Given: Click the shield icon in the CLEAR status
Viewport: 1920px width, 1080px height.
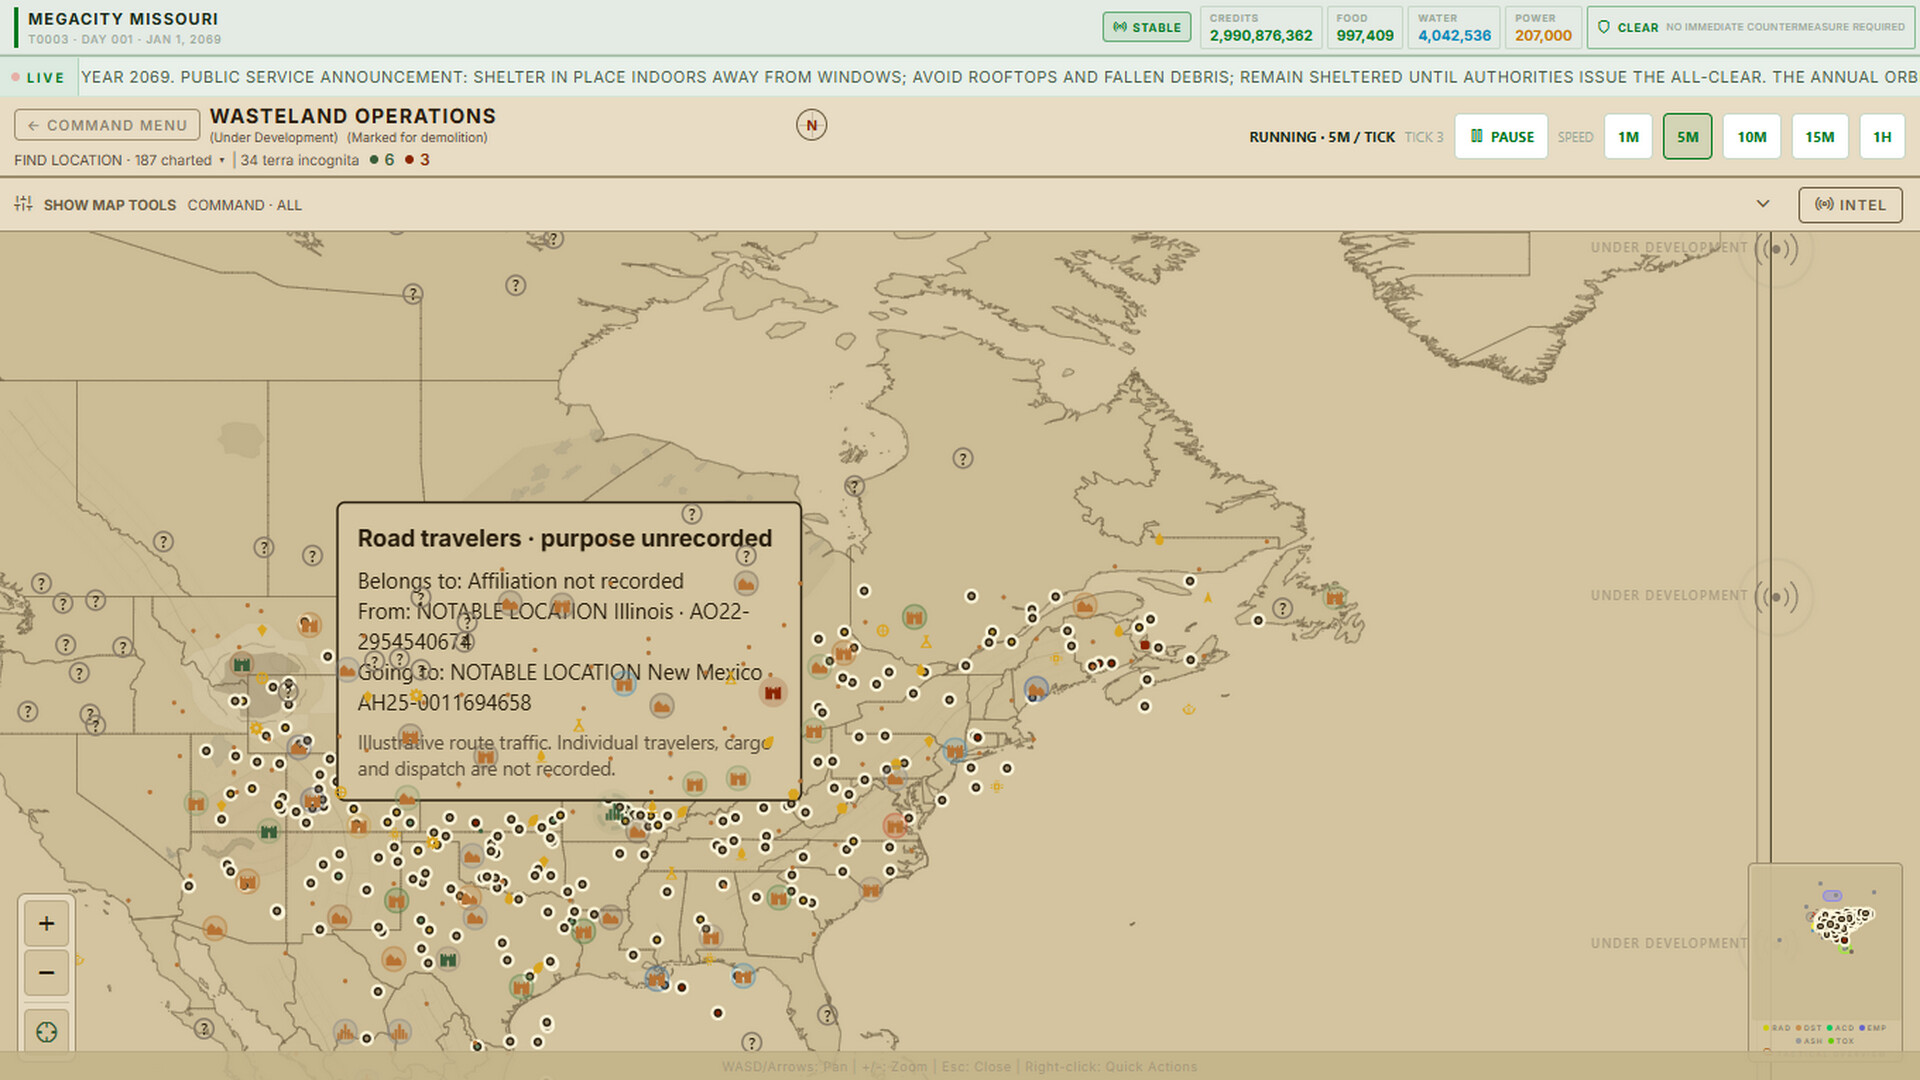Looking at the screenshot, I should click(x=1604, y=27).
